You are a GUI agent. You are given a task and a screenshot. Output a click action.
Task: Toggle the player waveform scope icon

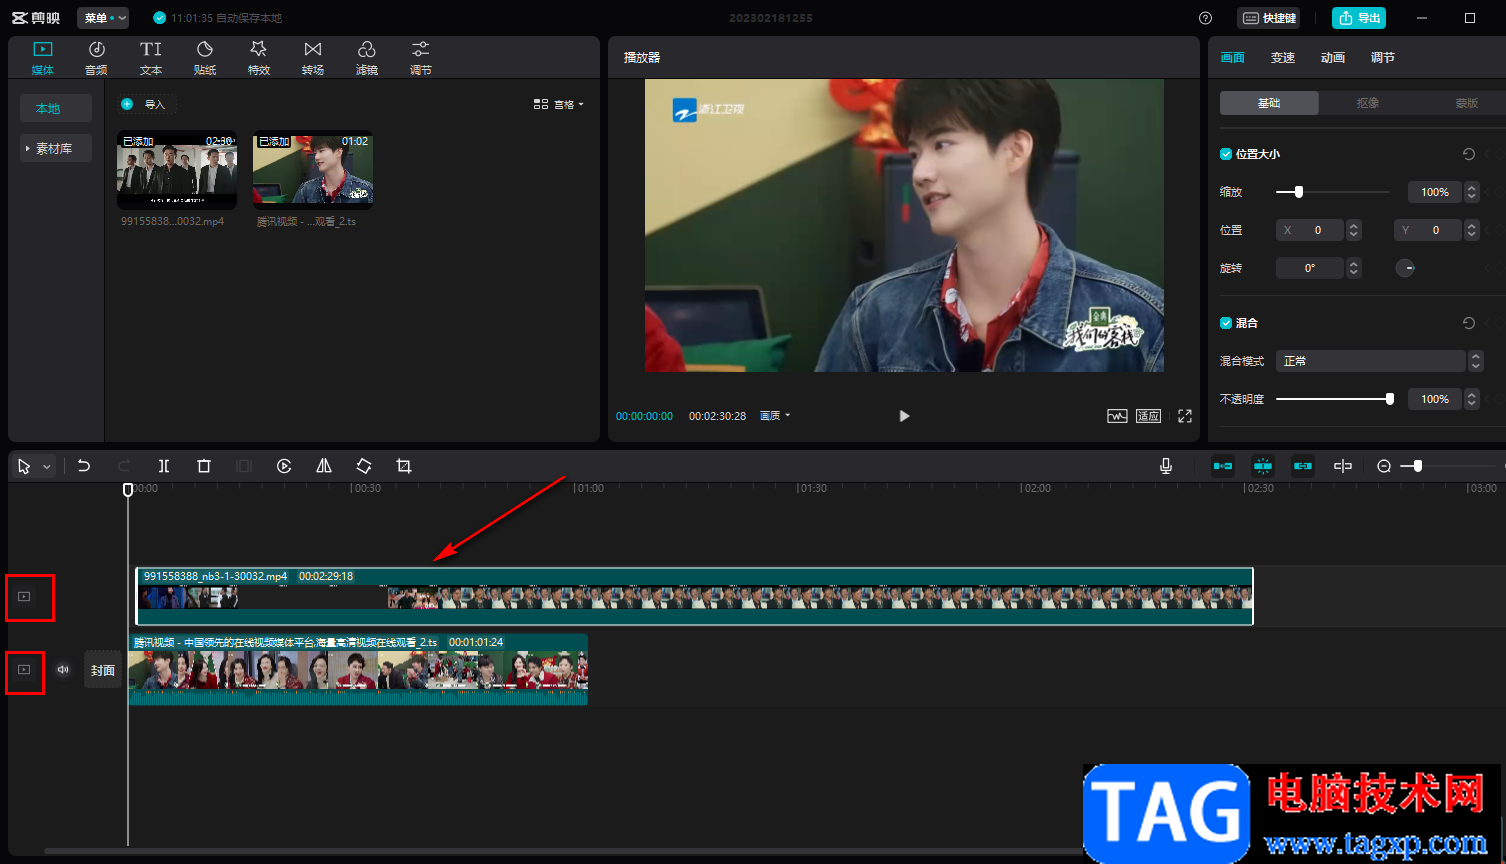click(1117, 416)
